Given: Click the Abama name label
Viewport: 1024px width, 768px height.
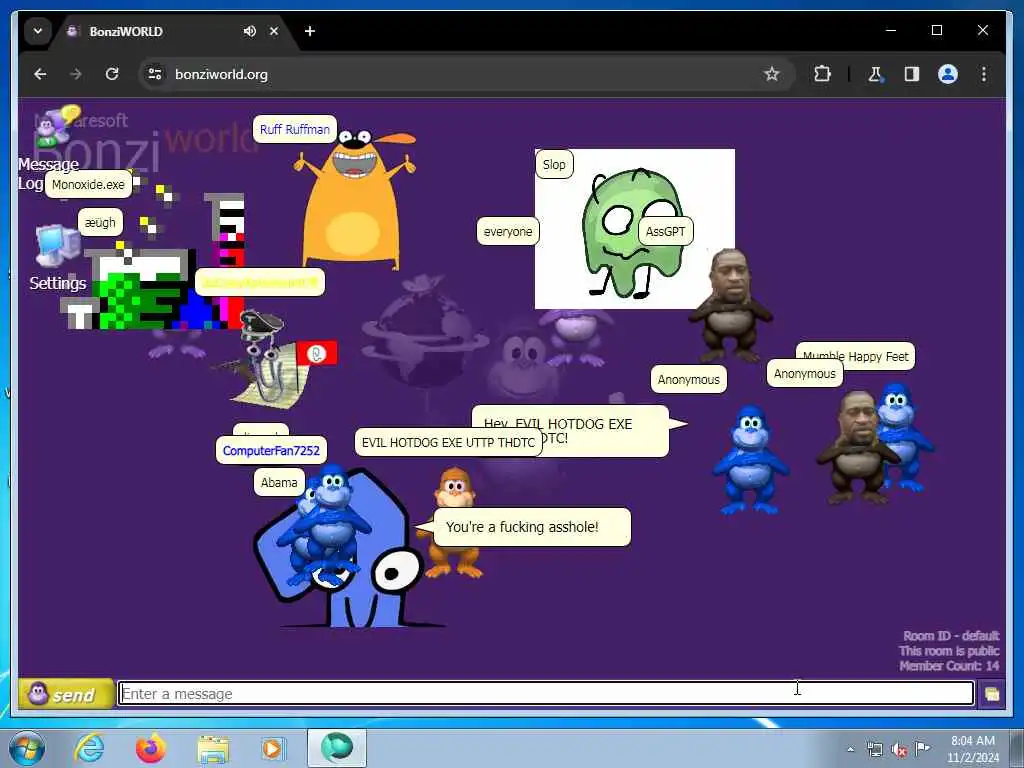Looking at the screenshot, I should 279,483.
